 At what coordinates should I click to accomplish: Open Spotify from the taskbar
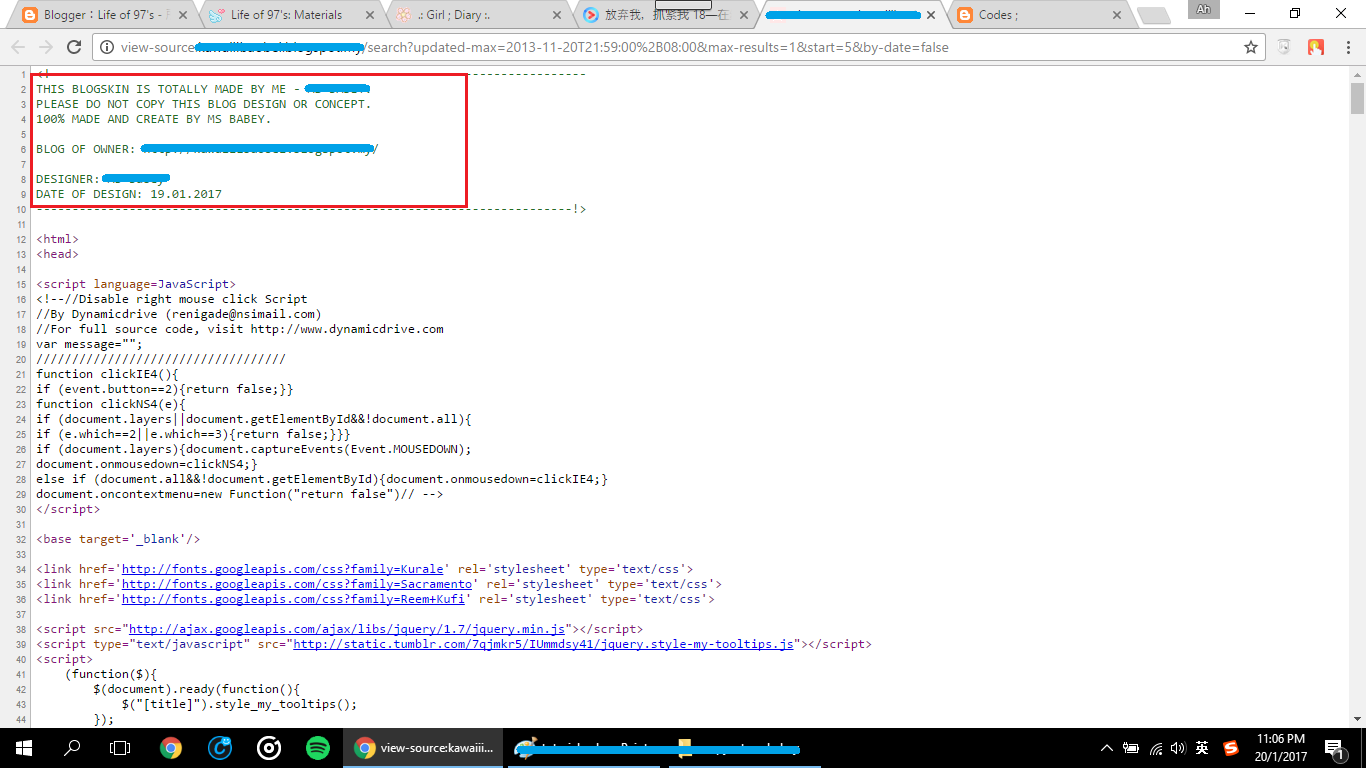[318, 747]
